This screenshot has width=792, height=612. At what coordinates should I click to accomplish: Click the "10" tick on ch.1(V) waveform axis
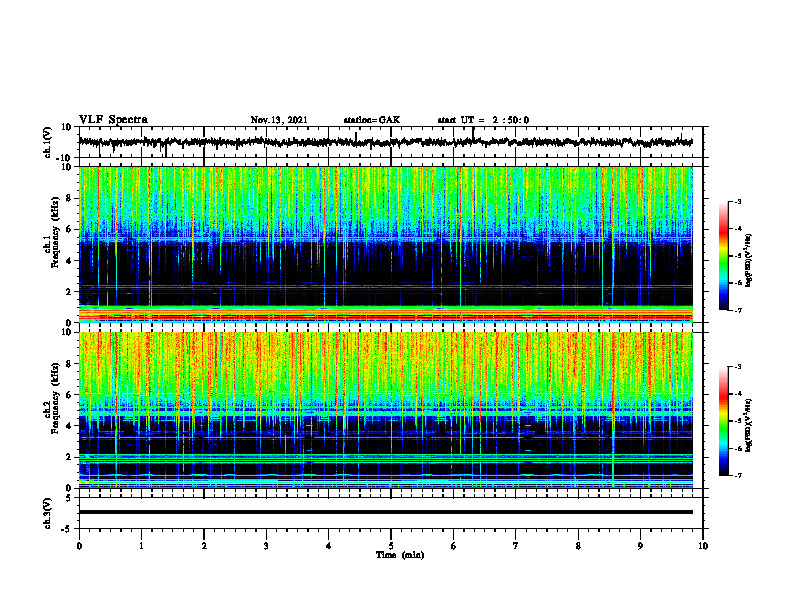coord(67,127)
